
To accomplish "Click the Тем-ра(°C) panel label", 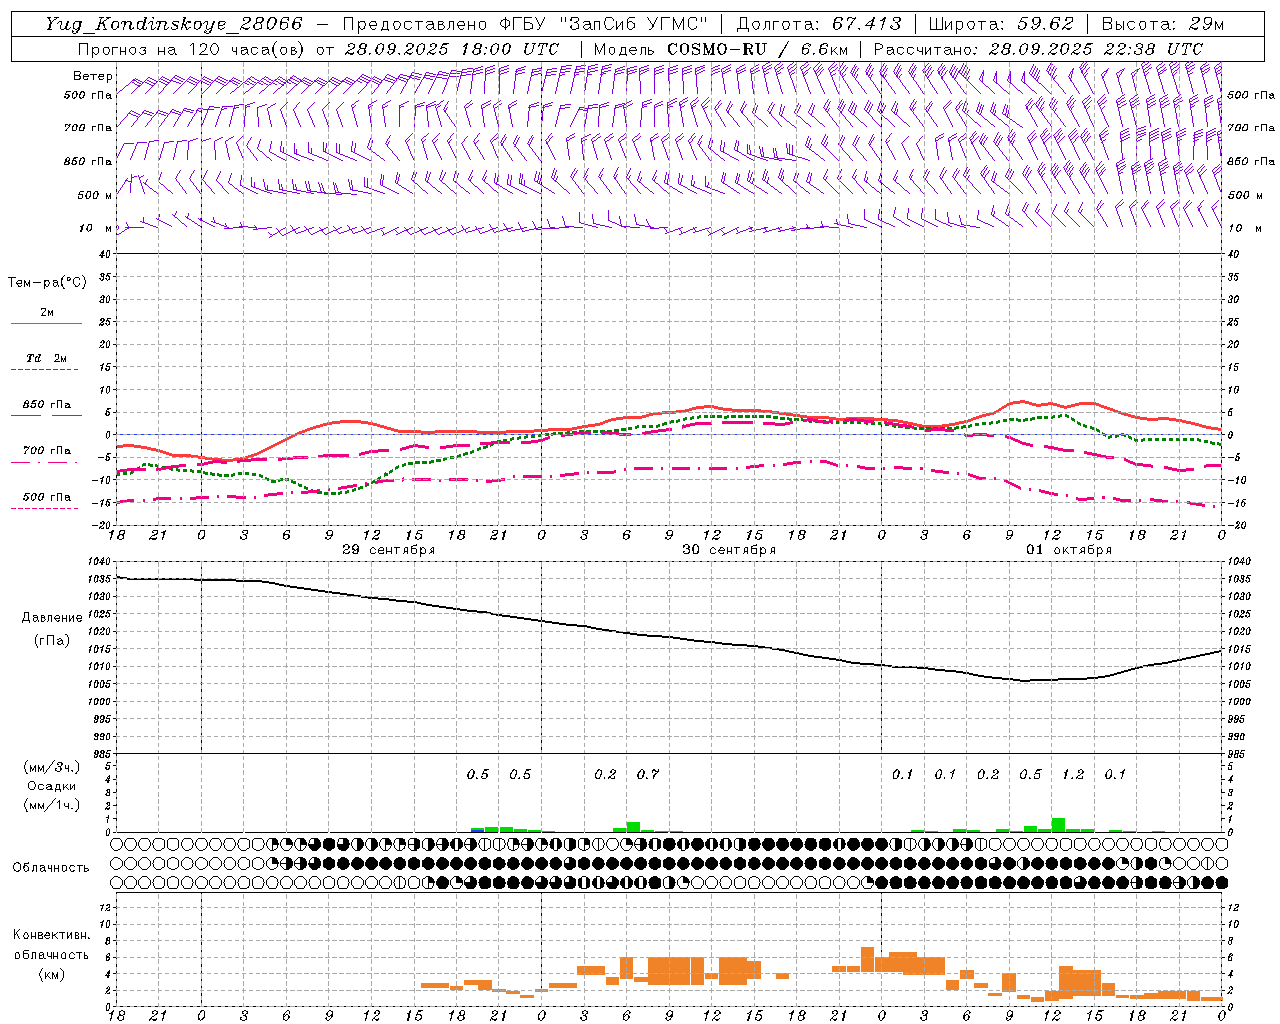I will pos(47,283).
